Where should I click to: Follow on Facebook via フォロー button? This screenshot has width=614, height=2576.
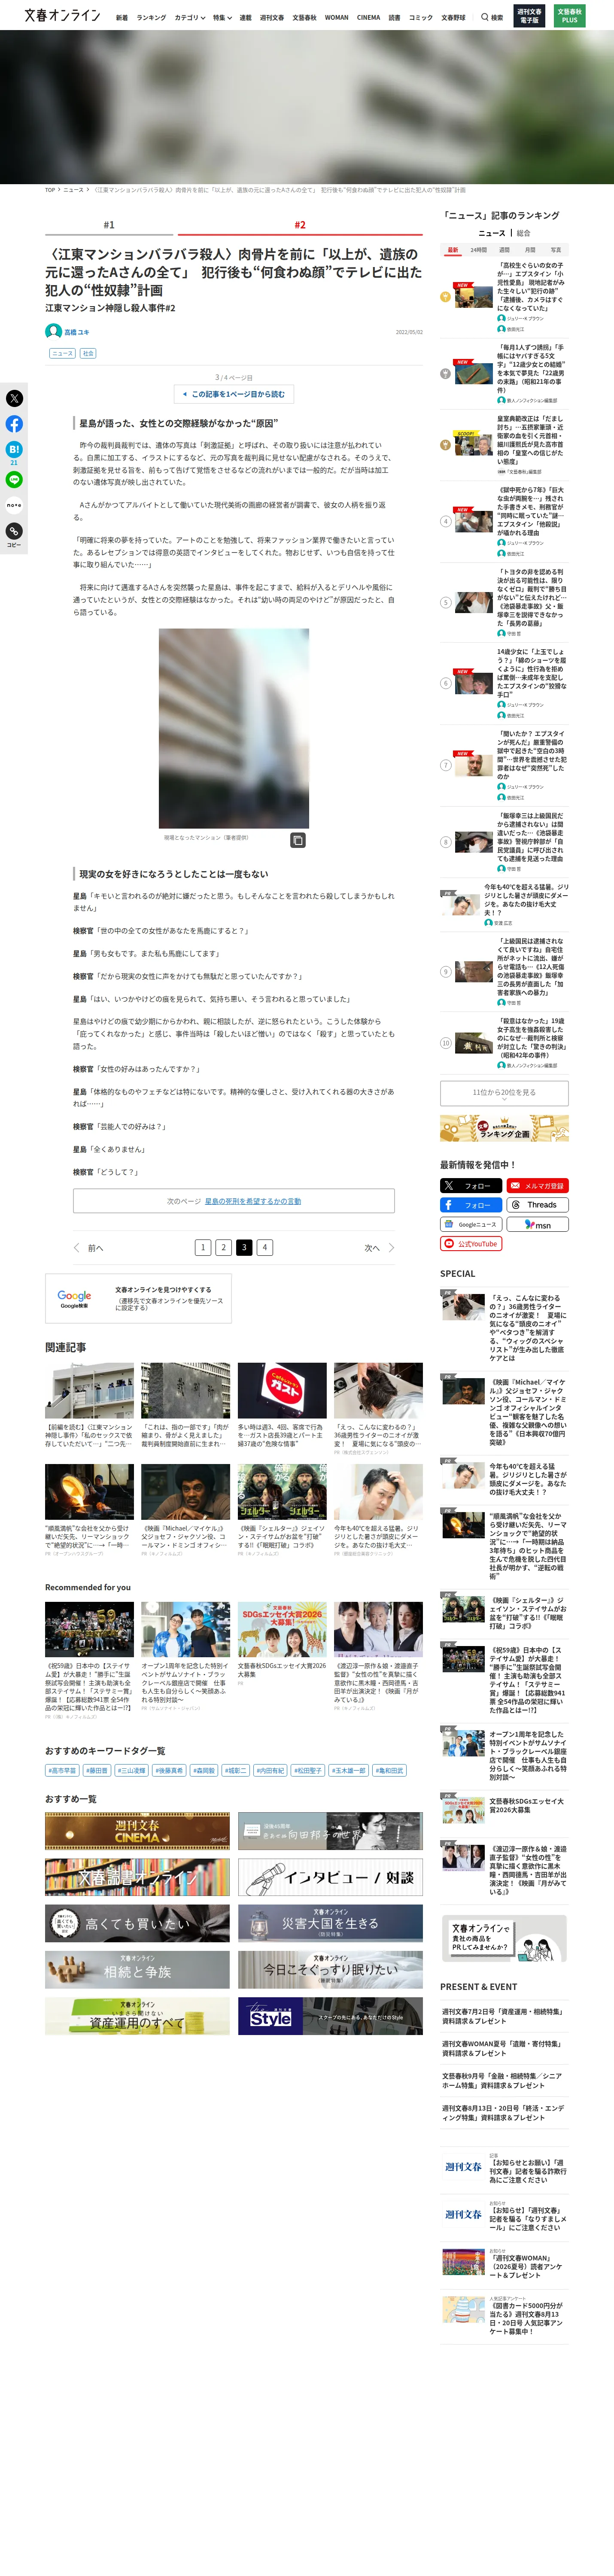(471, 1205)
